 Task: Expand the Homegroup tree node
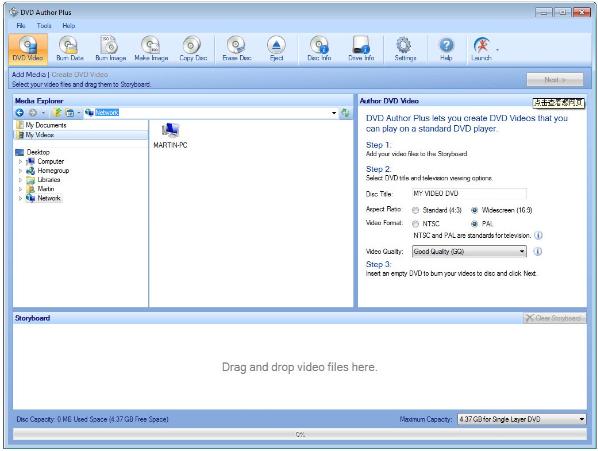[21, 171]
